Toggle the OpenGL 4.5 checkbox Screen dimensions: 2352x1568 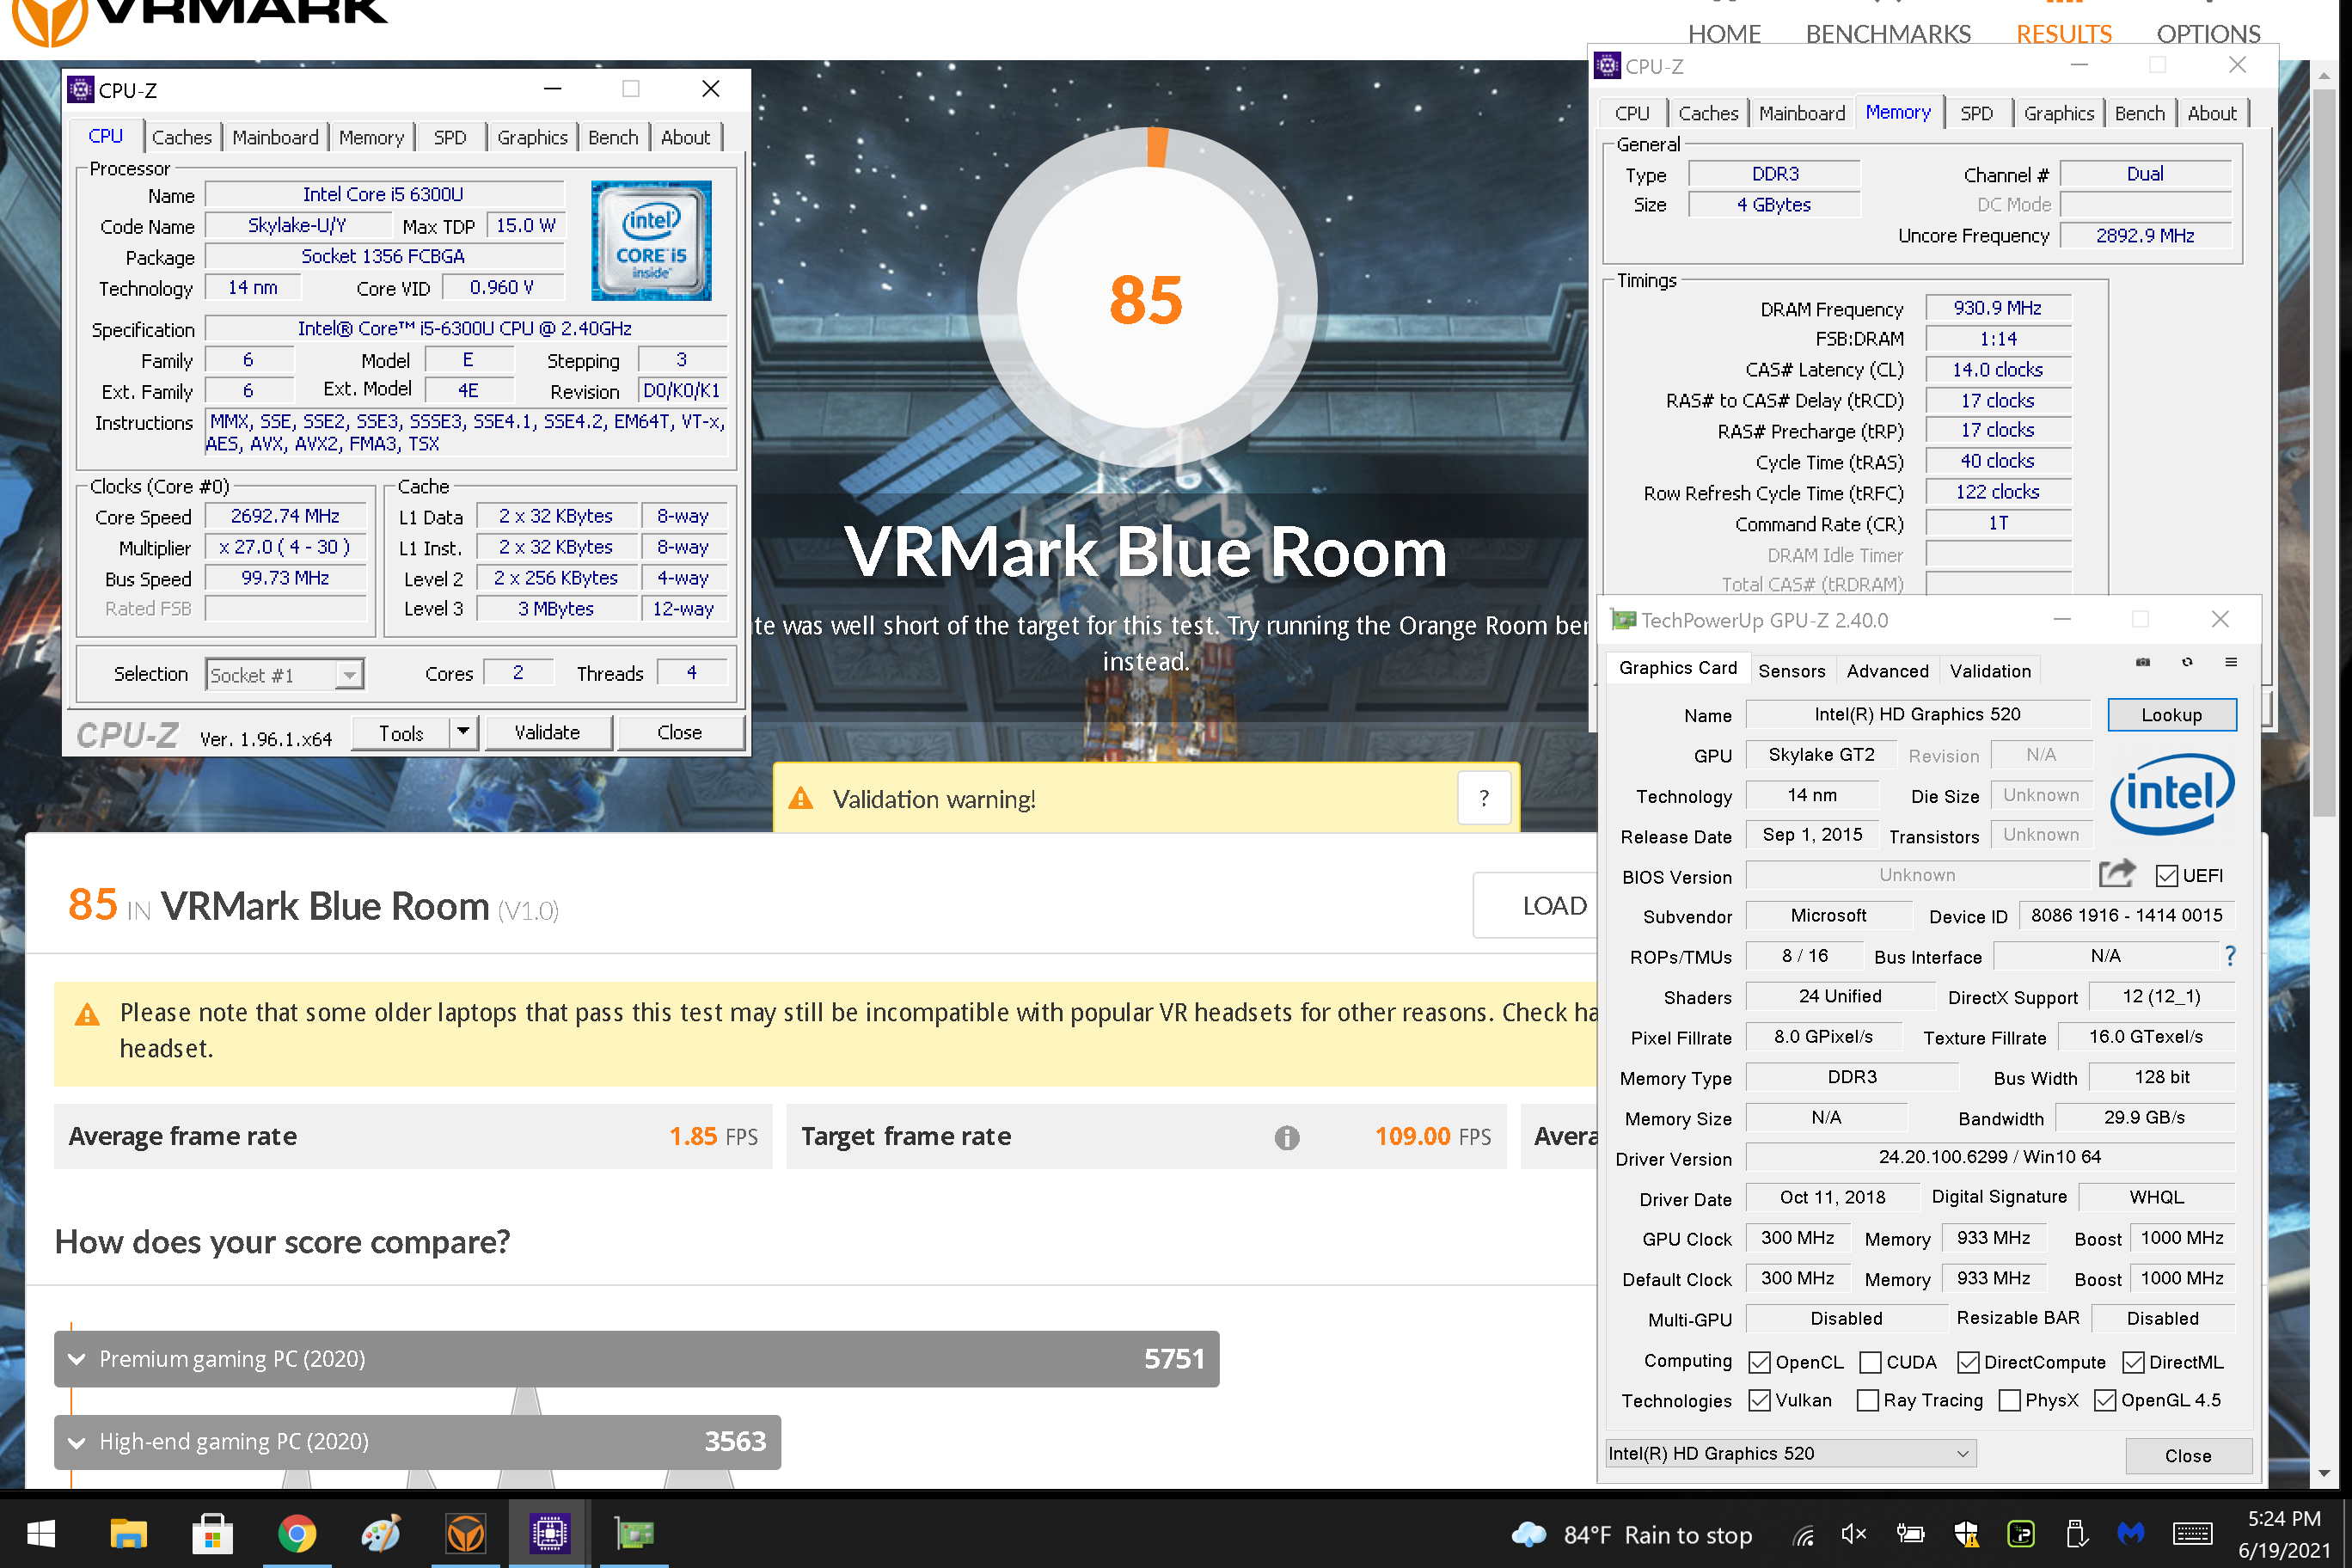2105,1401
